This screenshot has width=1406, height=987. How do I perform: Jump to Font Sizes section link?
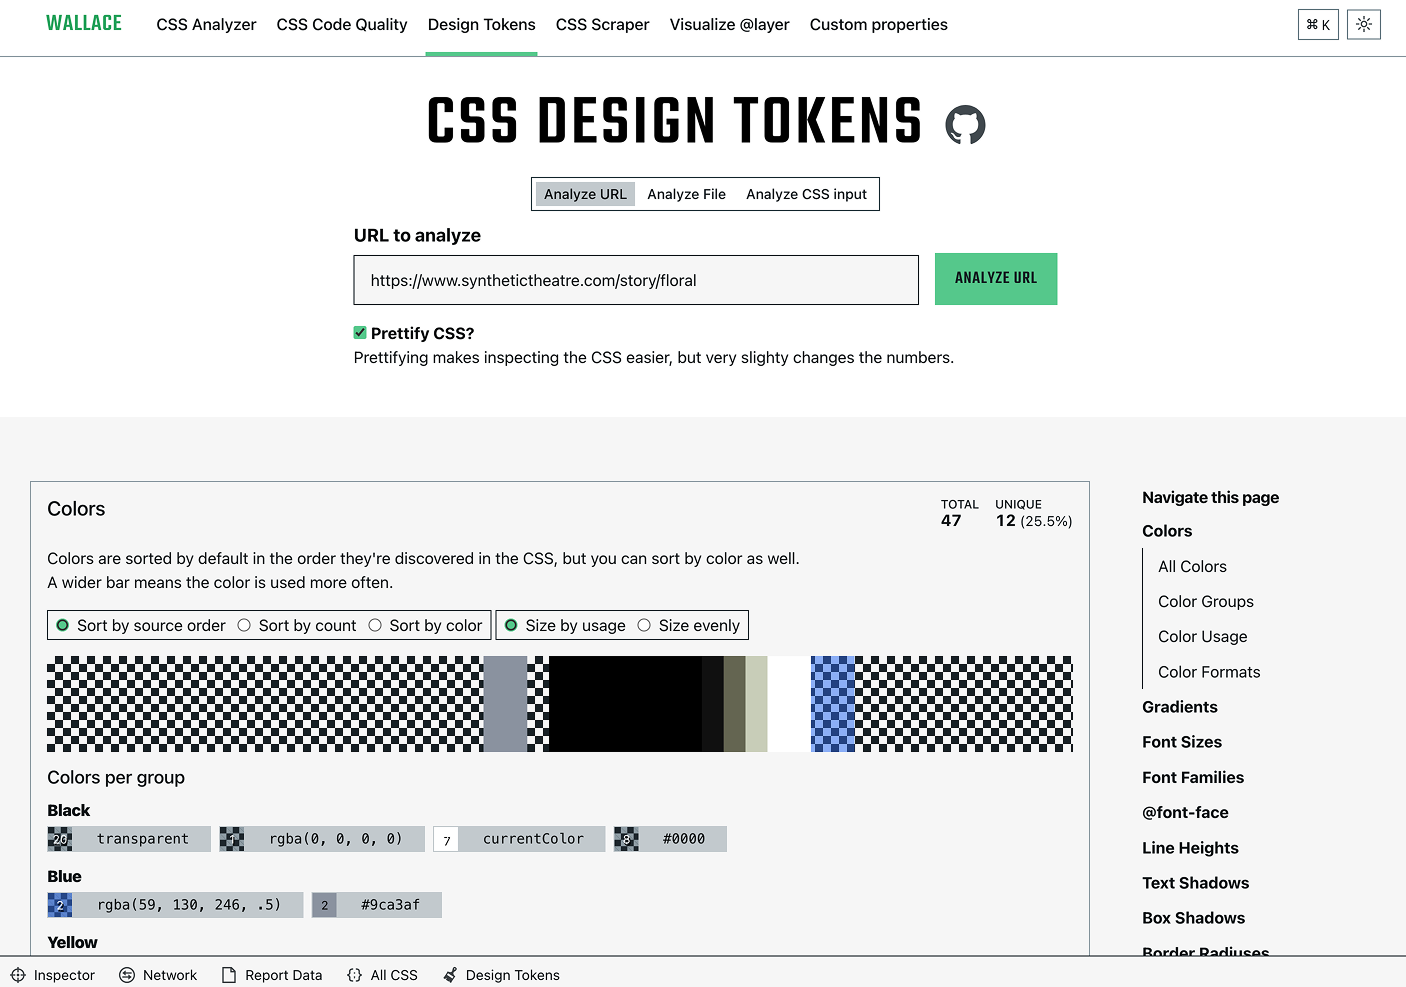click(1181, 742)
